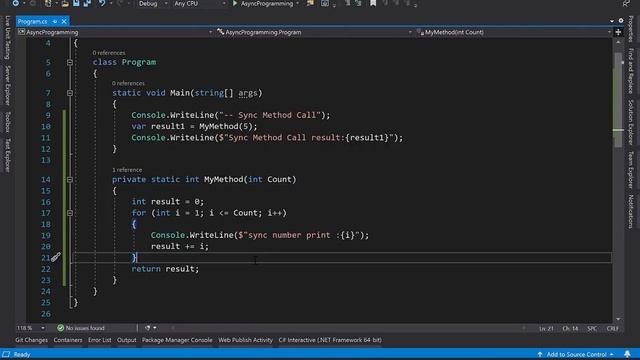Viewport: 640px width, 360px height.
Task: Open the Web Publish Activity tab
Action: point(245,340)
